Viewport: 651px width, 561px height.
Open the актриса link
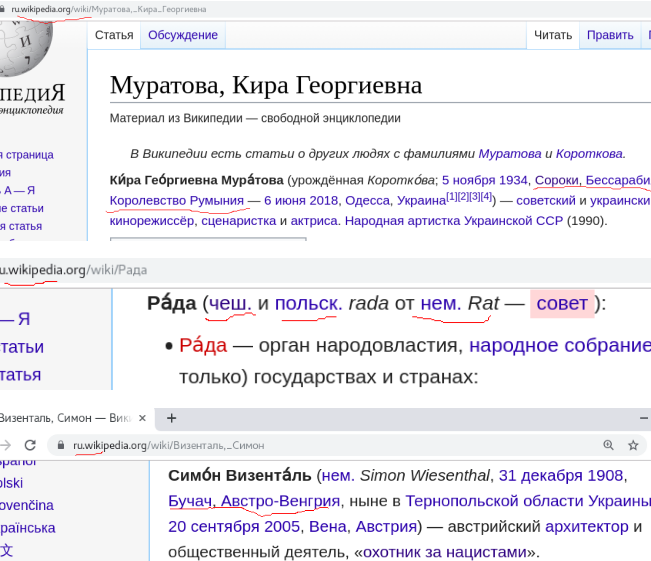coord(314,220)
